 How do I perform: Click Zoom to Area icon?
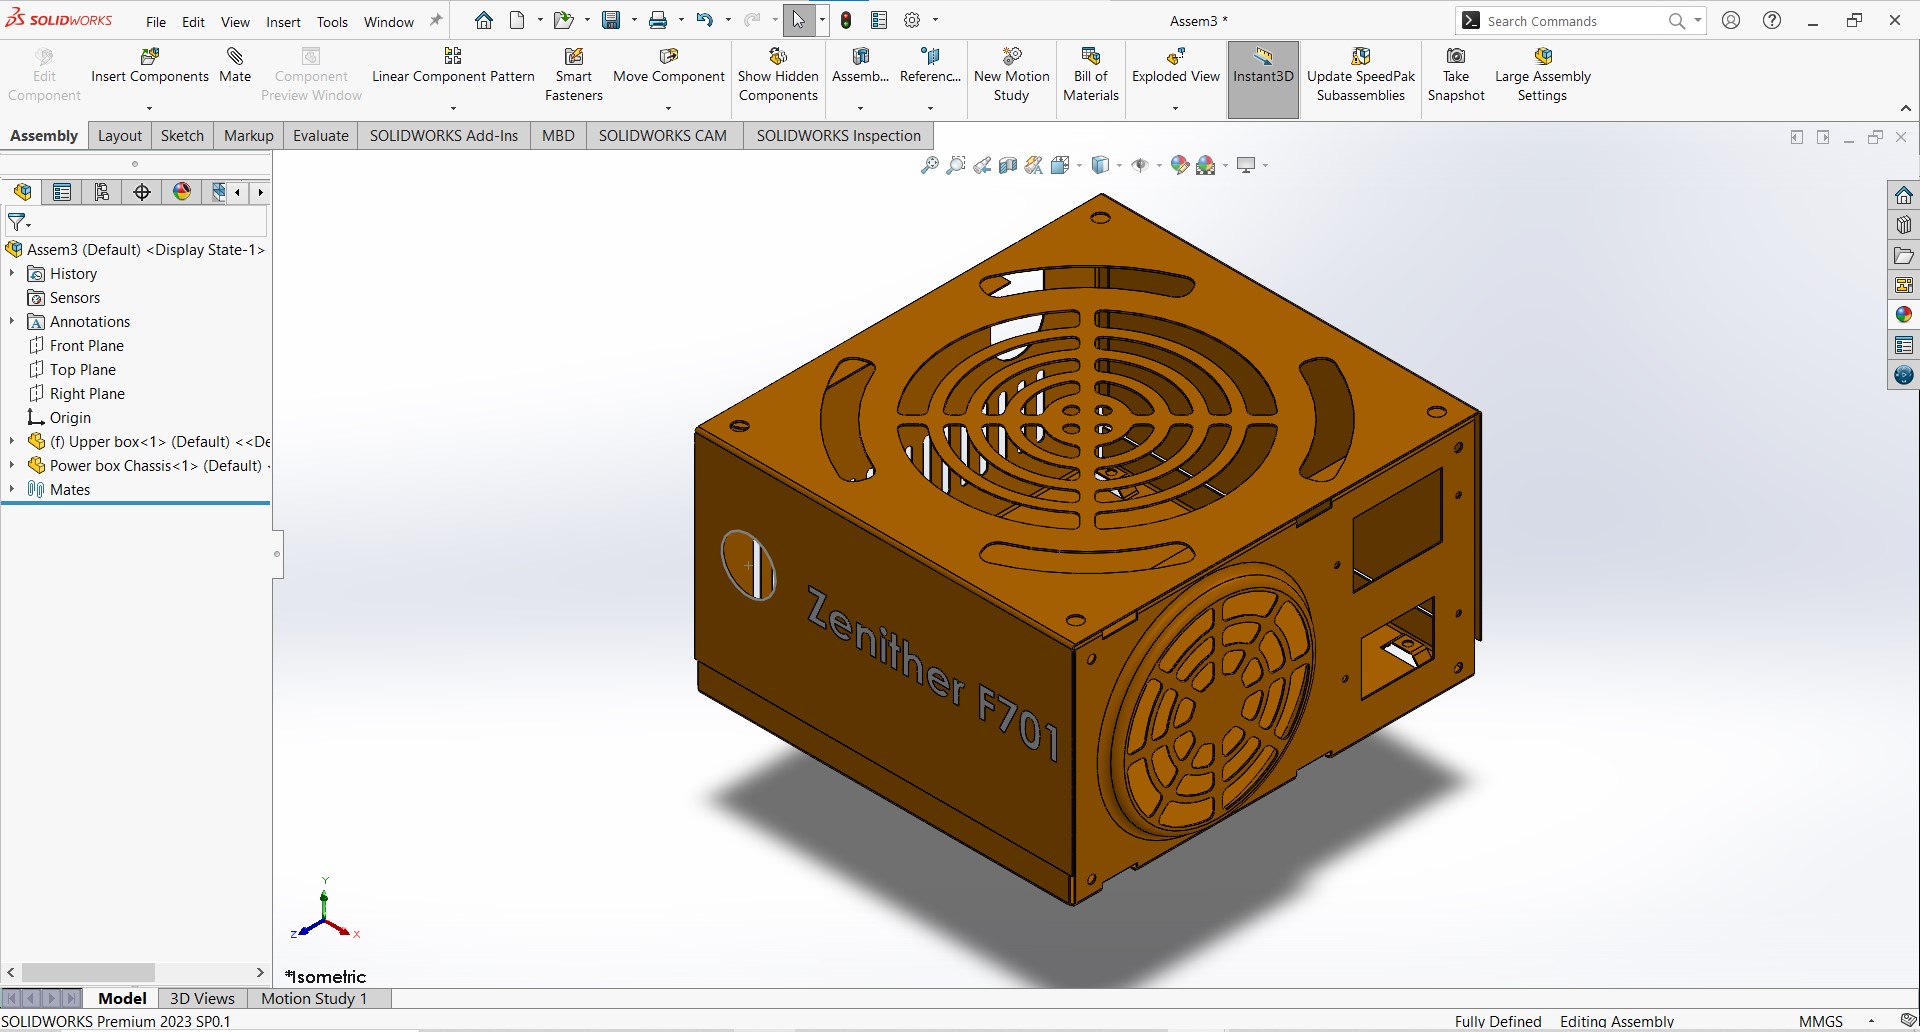point(956,165)
